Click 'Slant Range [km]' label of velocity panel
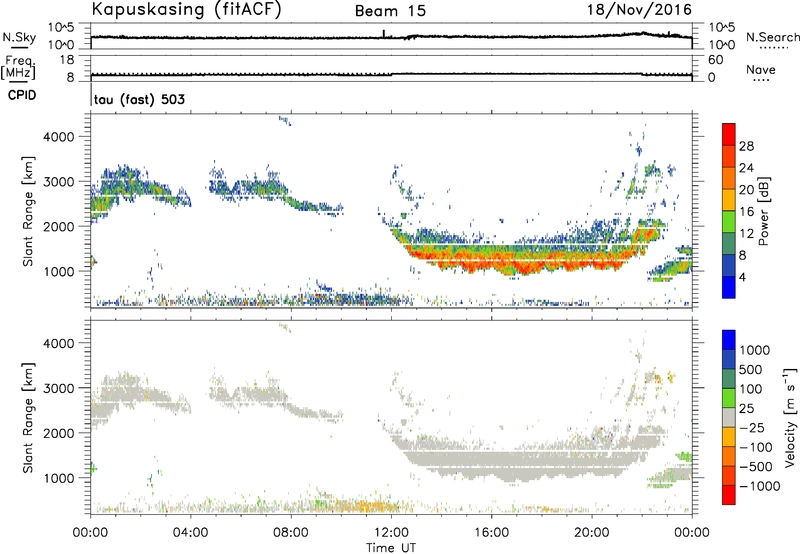Image resolution: width=800 pixels, height=554 pixels. point(28,418)
